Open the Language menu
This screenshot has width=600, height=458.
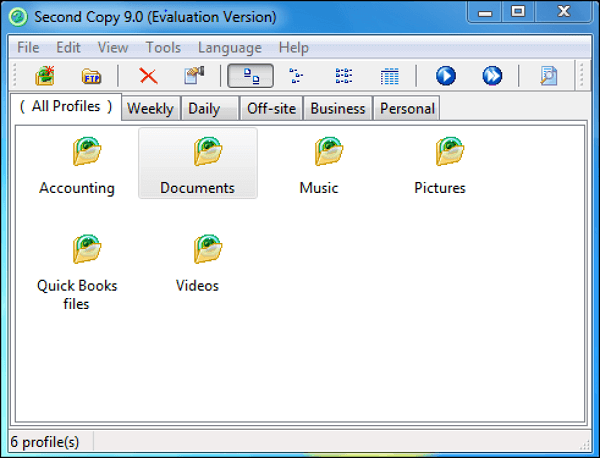(230, 47)
